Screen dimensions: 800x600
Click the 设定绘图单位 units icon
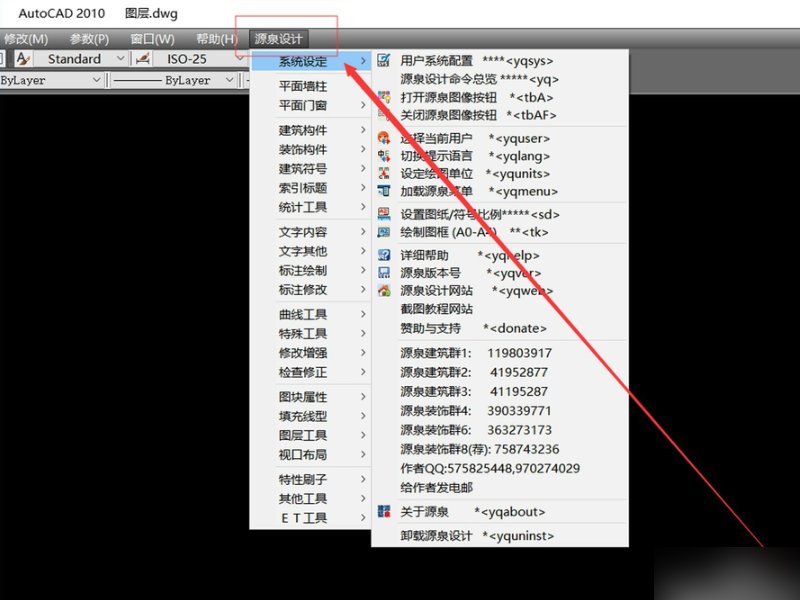coord(384,173)
